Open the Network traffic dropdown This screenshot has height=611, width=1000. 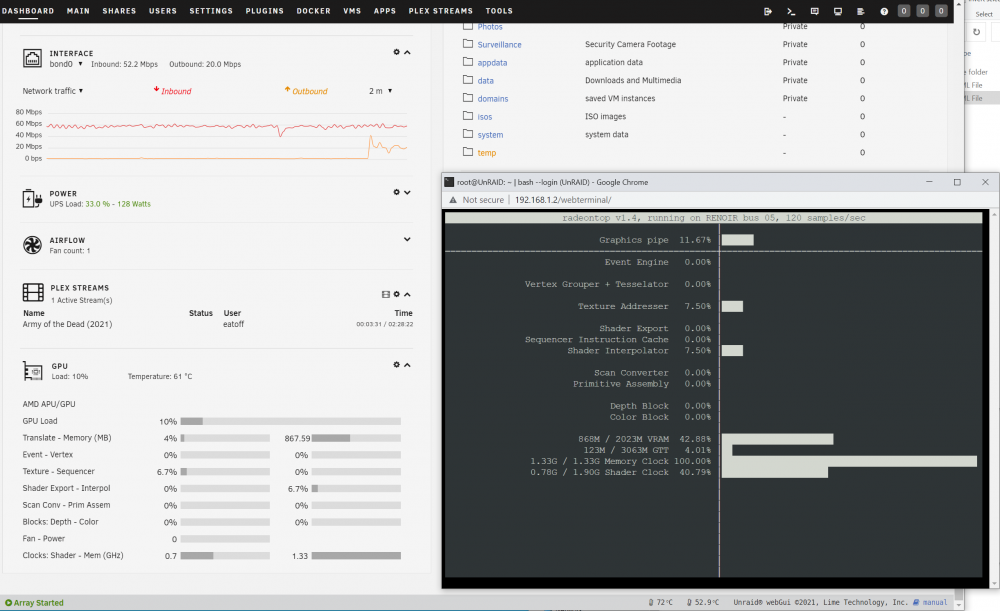tap(52, 91)
